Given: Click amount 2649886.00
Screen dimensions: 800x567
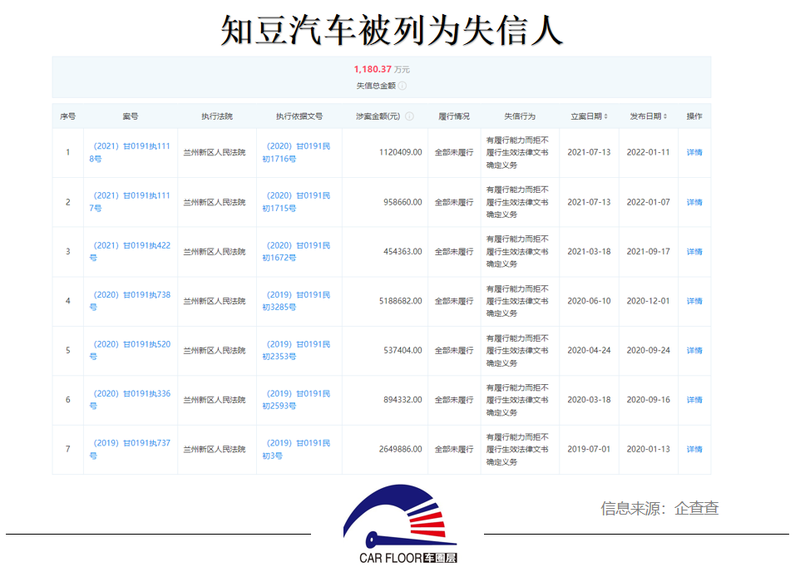Looking at the screenshot, I should [x=401, y=449].
